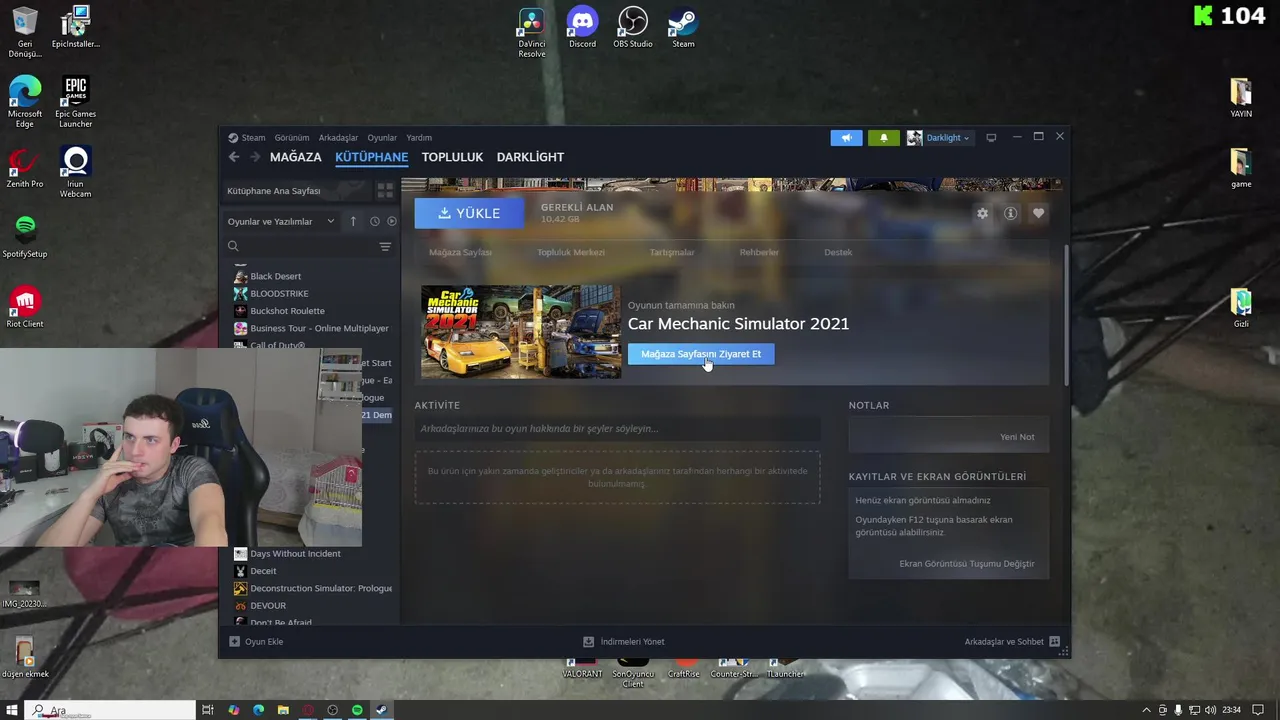Open Oyunlar ve Yazılımlar dropdown

(x=281, y=221)
